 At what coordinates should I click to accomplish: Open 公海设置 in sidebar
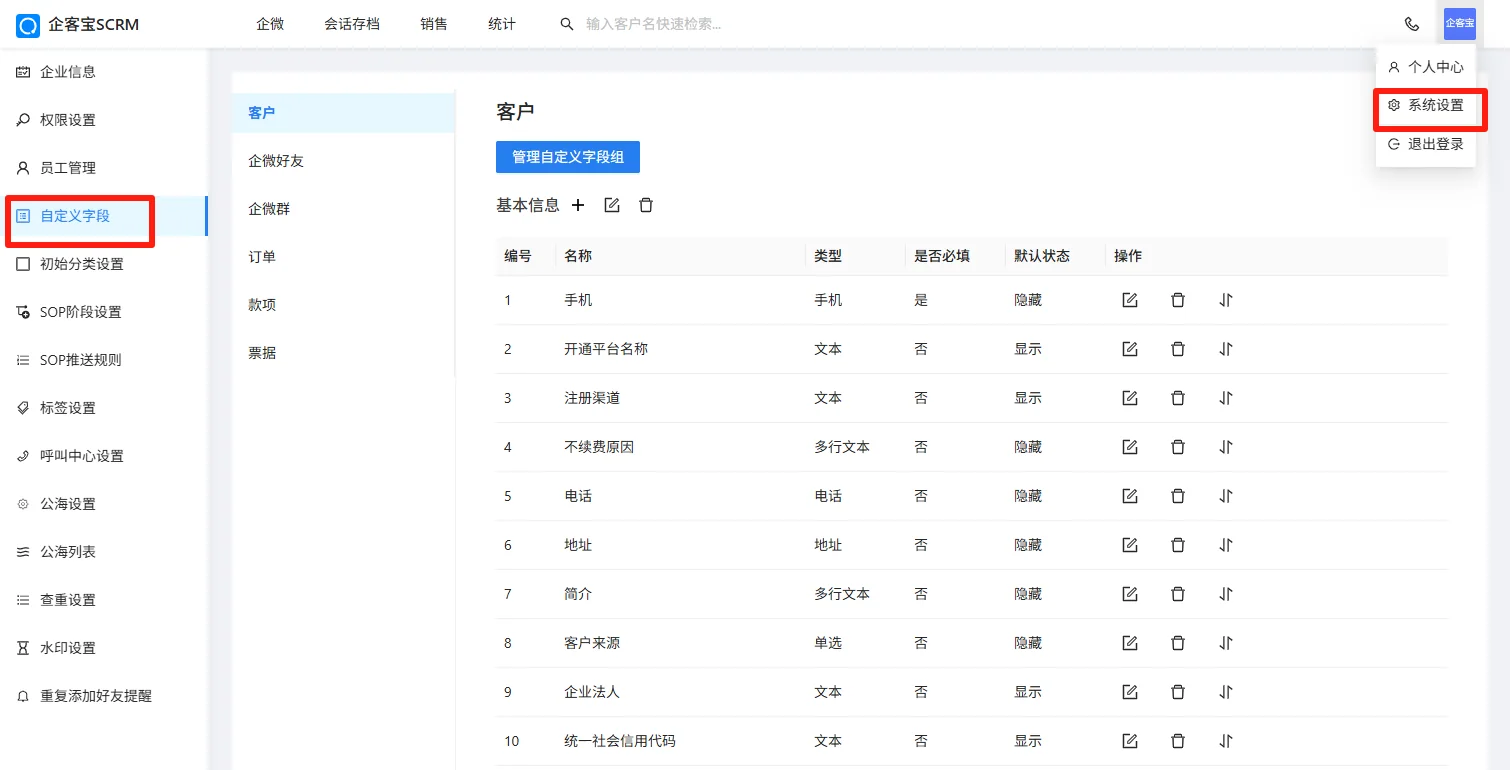coord(104,504)
